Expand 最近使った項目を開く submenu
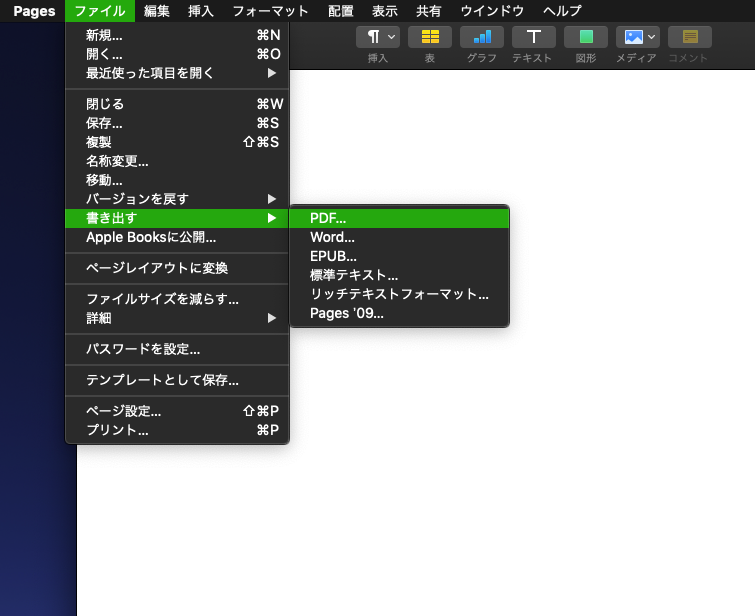This screenshot has width=755, height=616. (x=177, y=73)
